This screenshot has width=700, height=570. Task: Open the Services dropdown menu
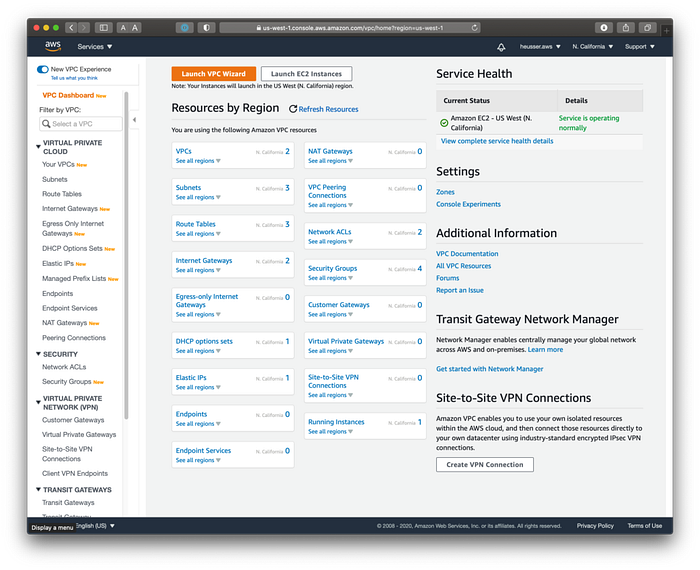pos(95,46)
